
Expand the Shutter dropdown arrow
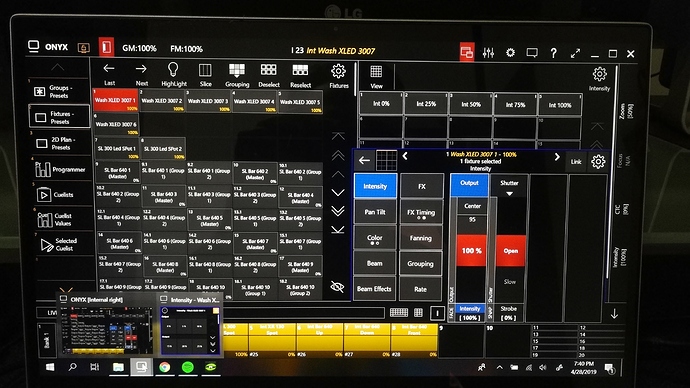pyautogui.click(x=510, y=194)
